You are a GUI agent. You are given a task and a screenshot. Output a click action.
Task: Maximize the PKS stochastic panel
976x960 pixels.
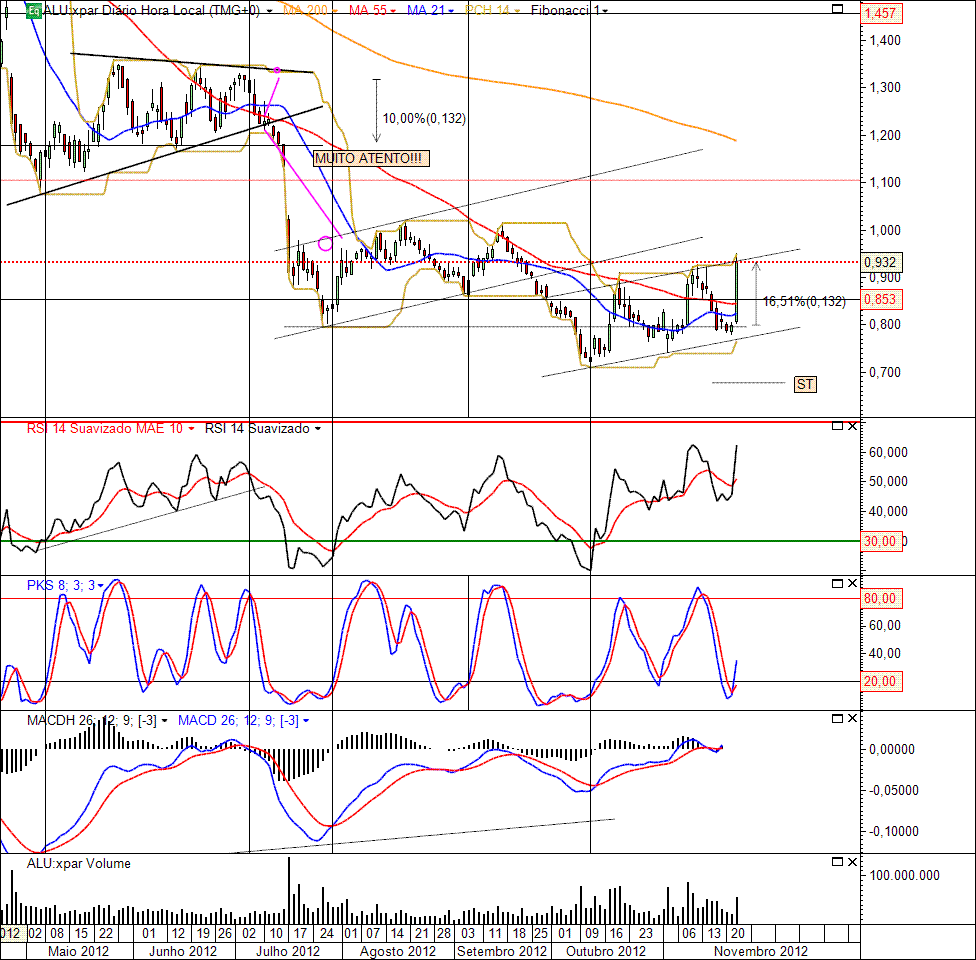pyautogui.click(x=838, y=583)
